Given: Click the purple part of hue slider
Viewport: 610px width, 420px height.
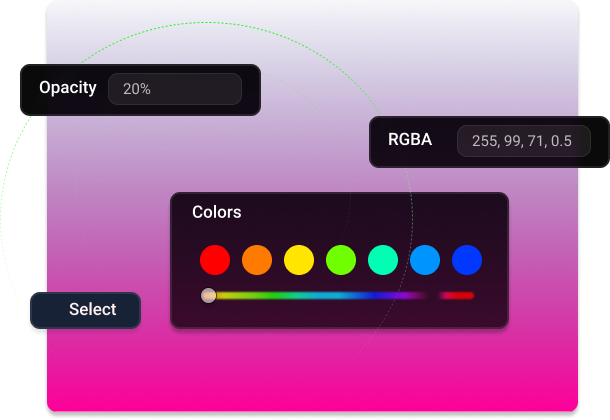Looking at the screenshot, I should pyautogui.click(x=410, y=295).
